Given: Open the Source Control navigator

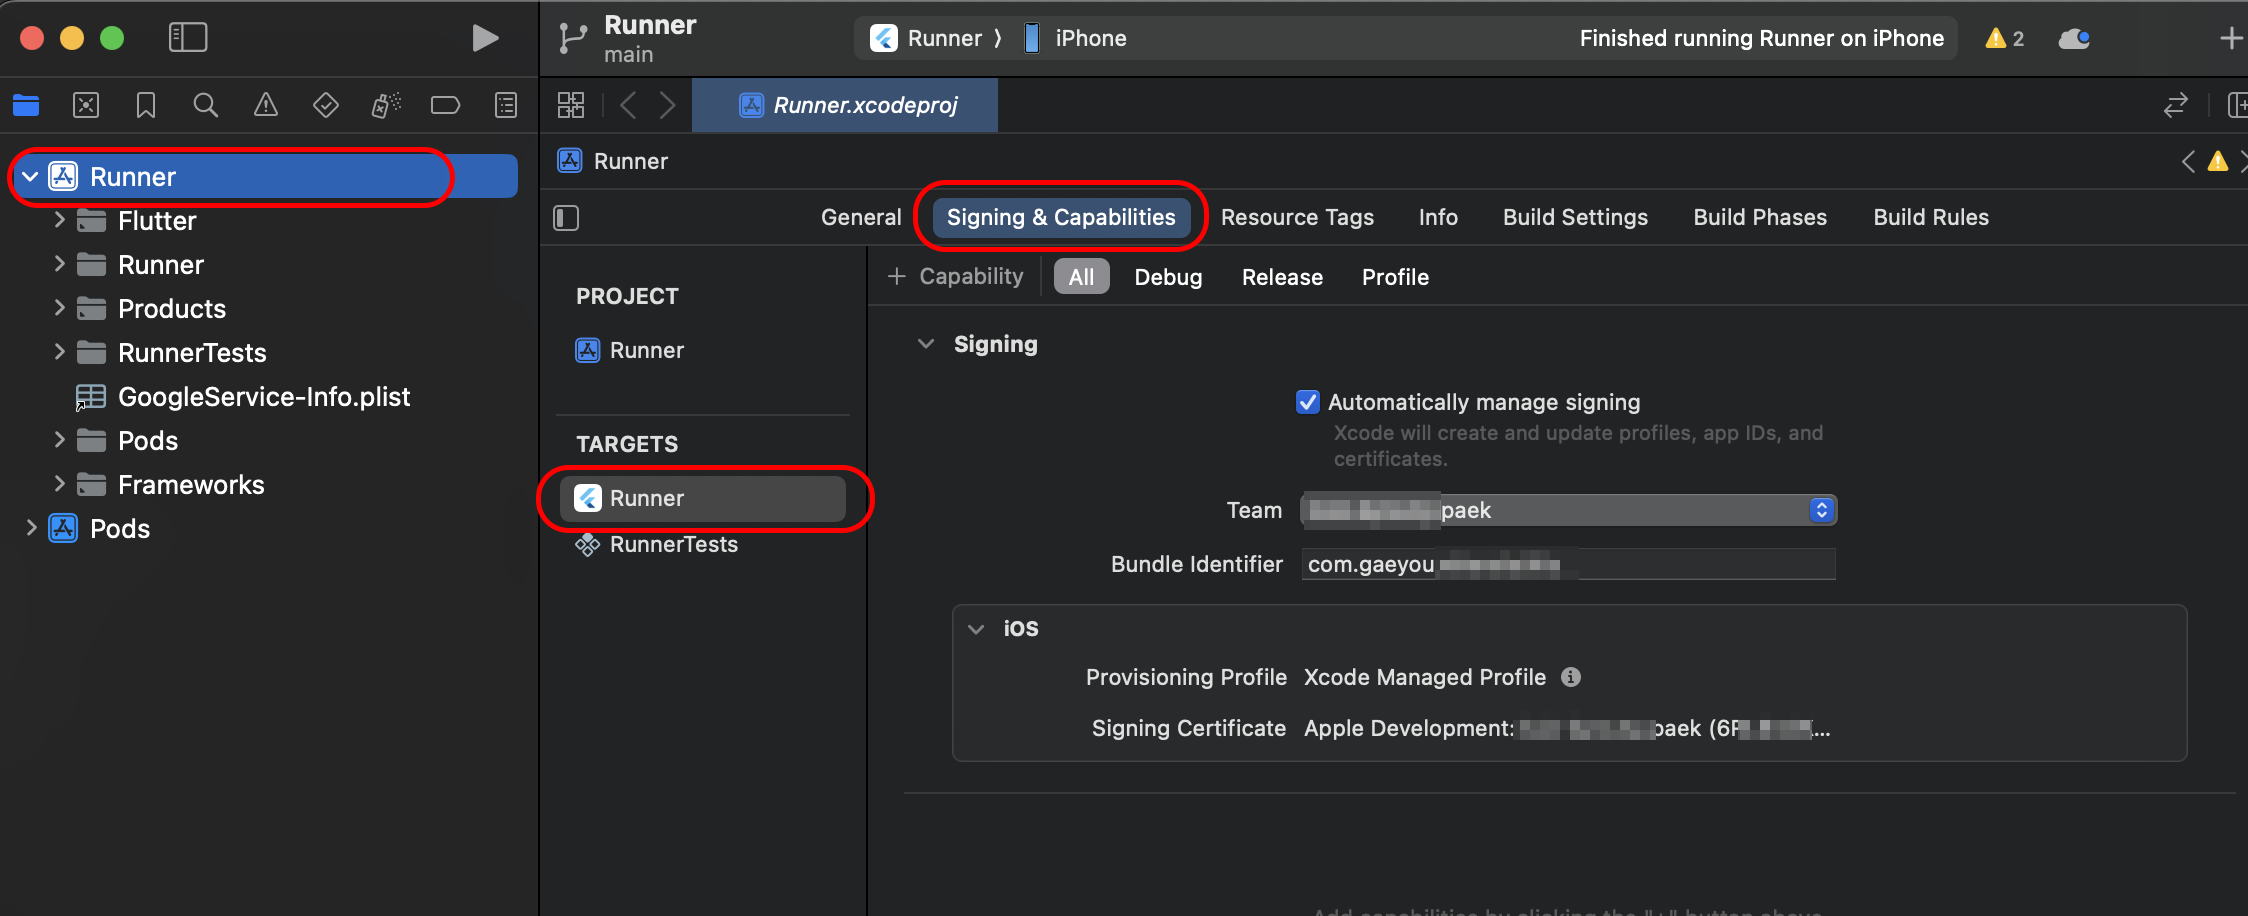Looking at the screenshot, I should pyautogui.click(x=86, y=105).
